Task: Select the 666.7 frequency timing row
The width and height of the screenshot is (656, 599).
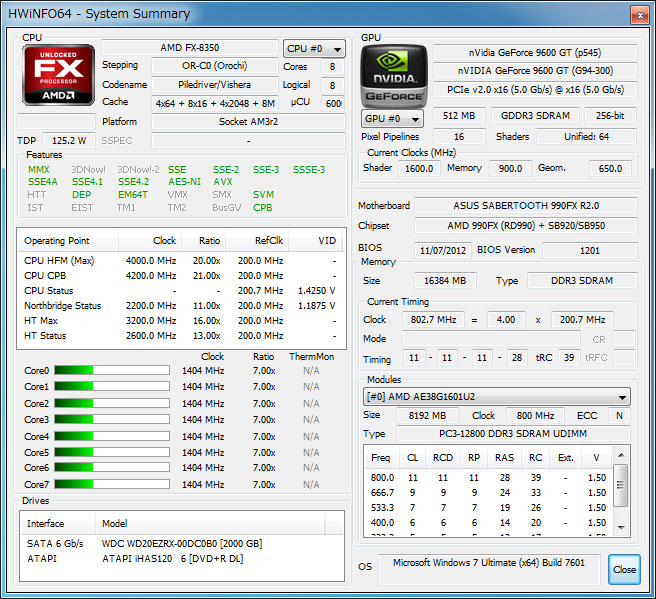Action: [488, 493]
